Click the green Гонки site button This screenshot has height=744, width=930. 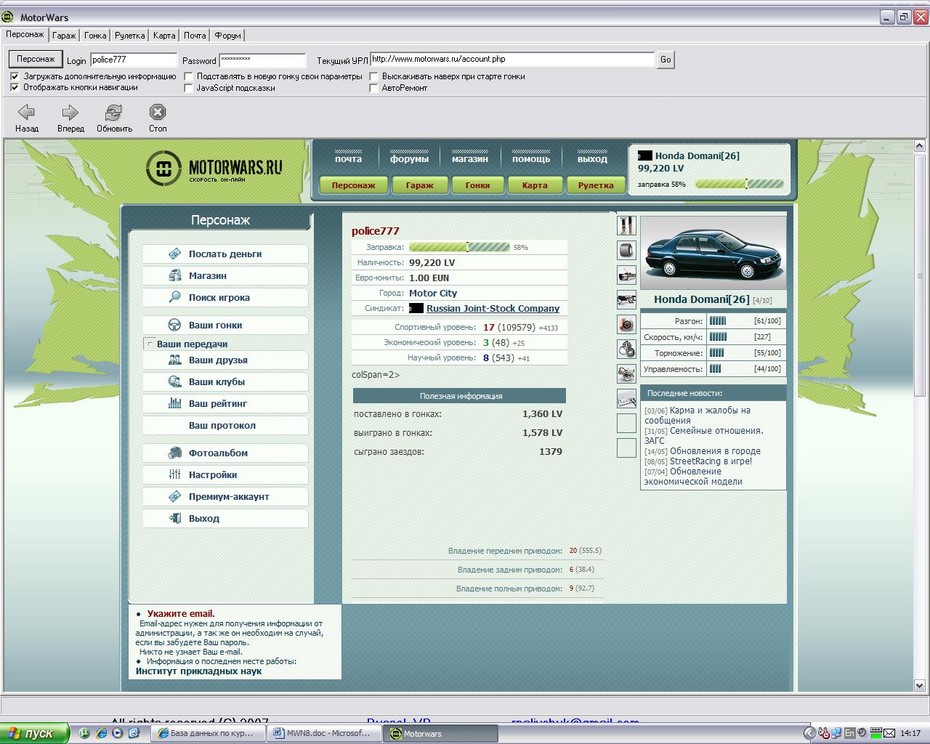tap(477, 185)
